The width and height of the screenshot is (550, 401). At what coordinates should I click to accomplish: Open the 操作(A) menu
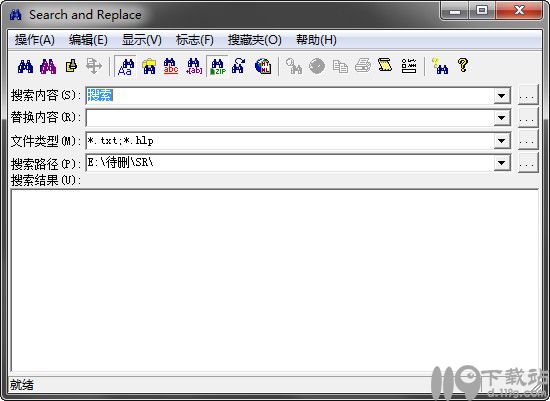pyautogui.click(x=34, y=40)
